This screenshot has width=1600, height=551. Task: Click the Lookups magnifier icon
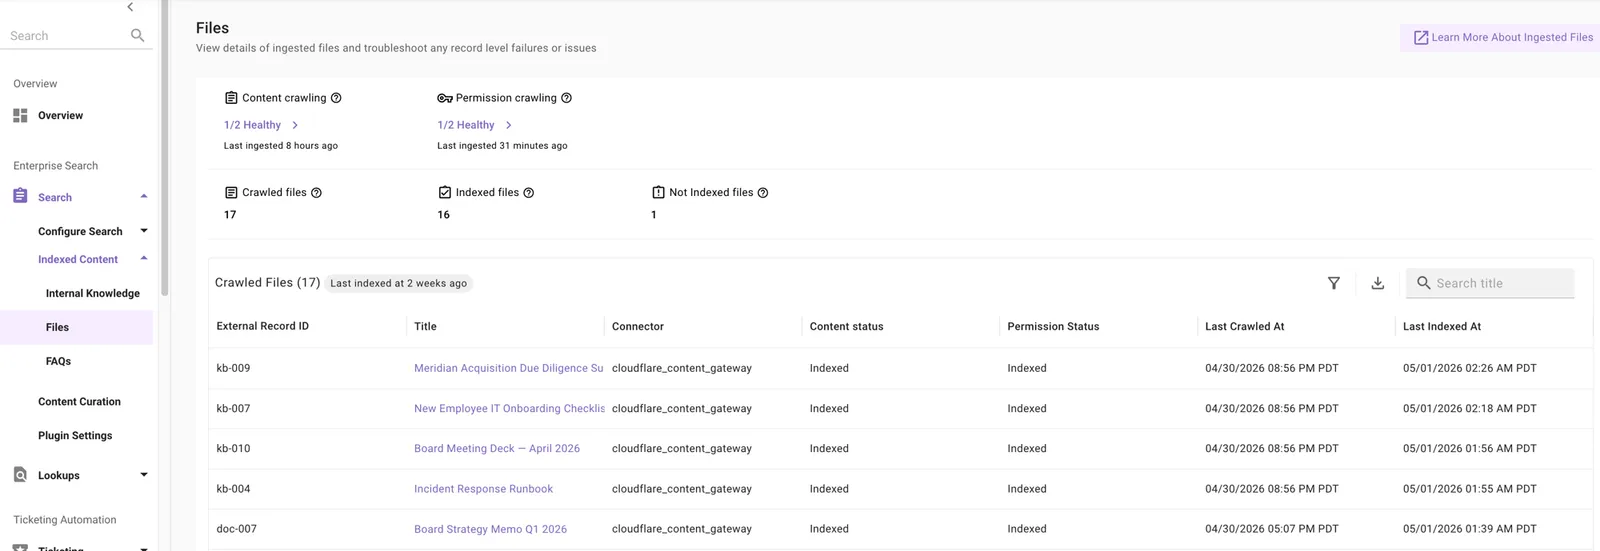coord(20,475)
